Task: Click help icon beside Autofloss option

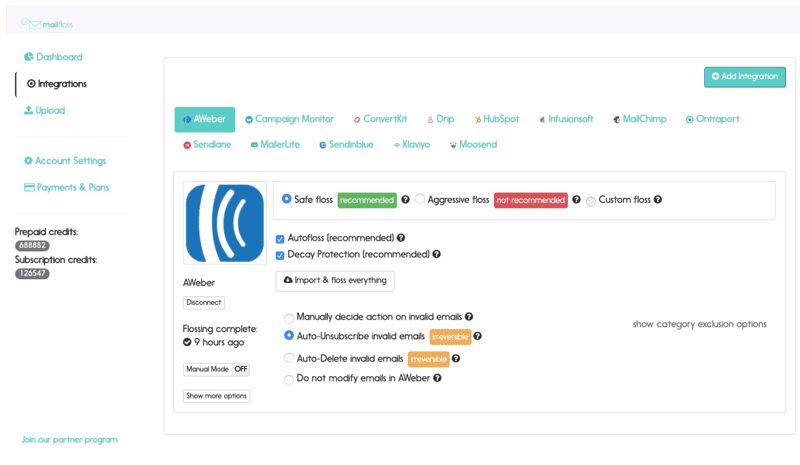Action: (x=401, y=238)
